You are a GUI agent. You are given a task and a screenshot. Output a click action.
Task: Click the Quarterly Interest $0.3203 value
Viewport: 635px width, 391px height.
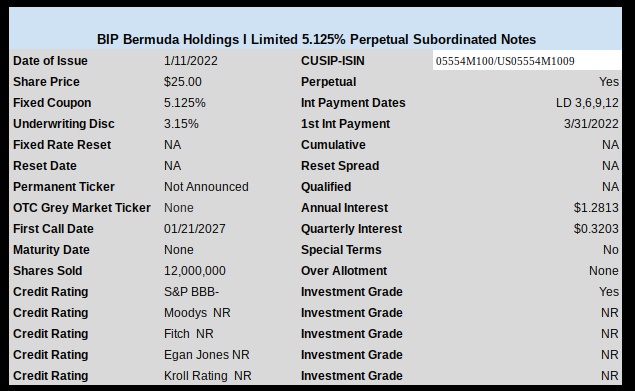(596, 229)
